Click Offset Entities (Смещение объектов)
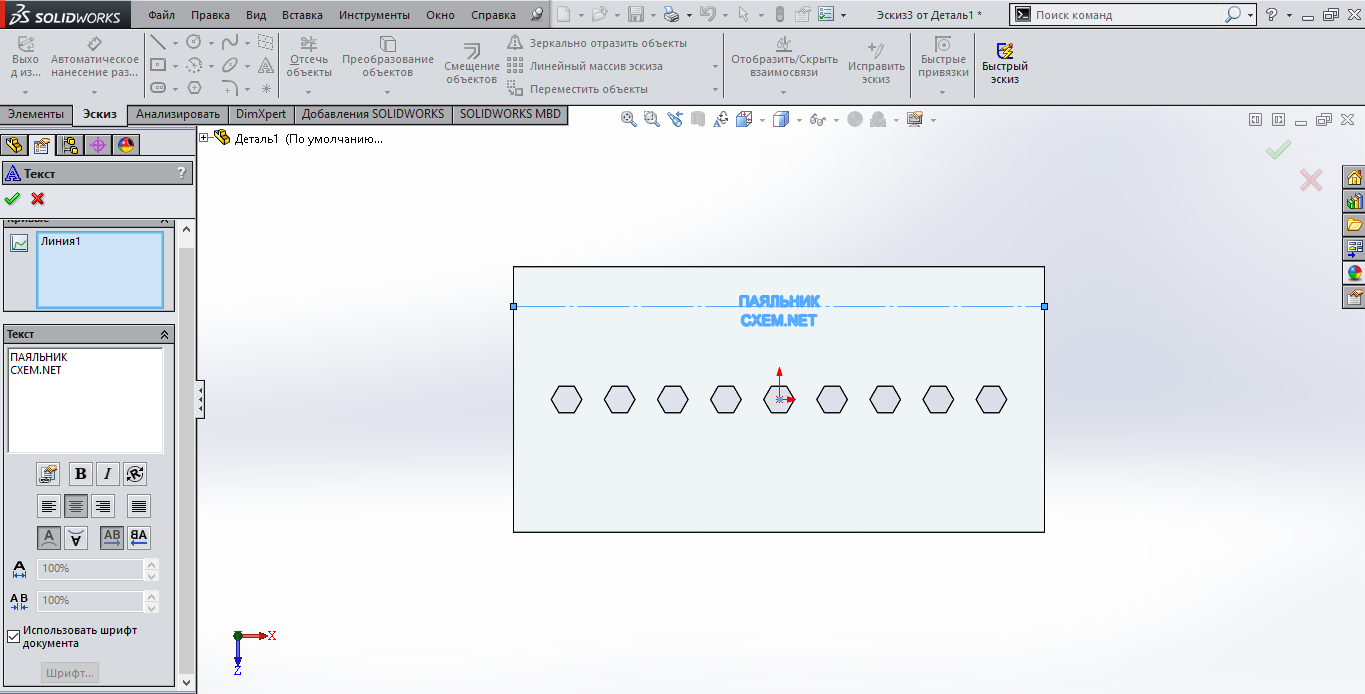Image resolution: width=1365 pixels, height=694 pixels. coord(471,63)
